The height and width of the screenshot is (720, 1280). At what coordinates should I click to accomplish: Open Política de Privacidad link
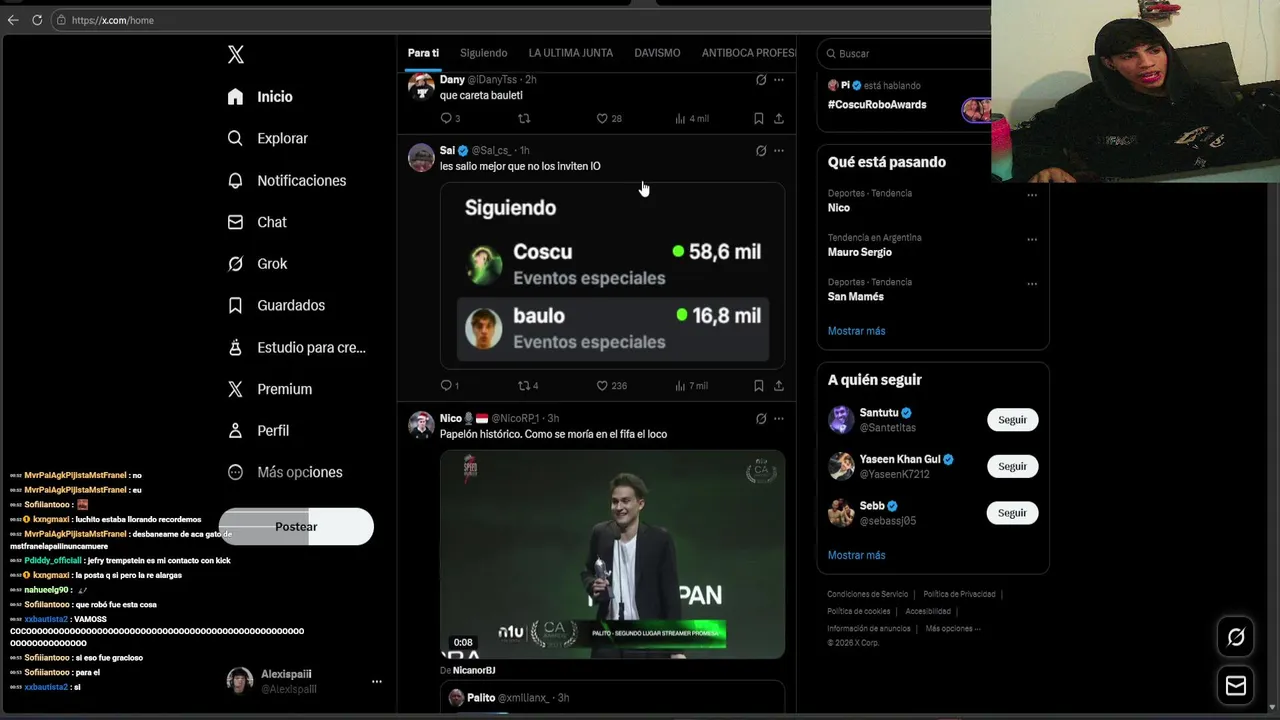(x=959, y=594)
